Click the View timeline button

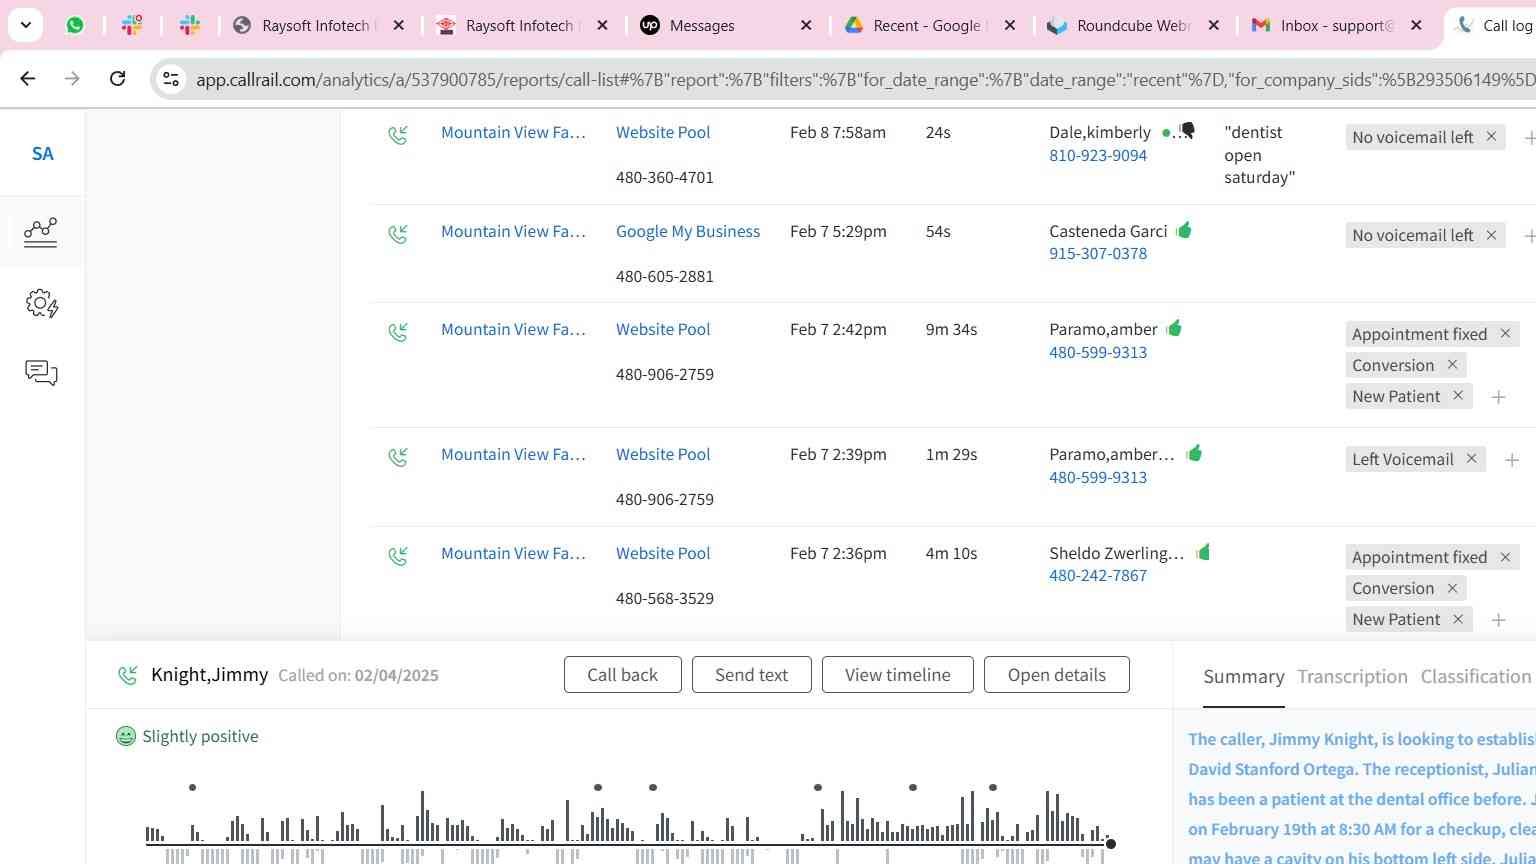[x=897, y=675]
